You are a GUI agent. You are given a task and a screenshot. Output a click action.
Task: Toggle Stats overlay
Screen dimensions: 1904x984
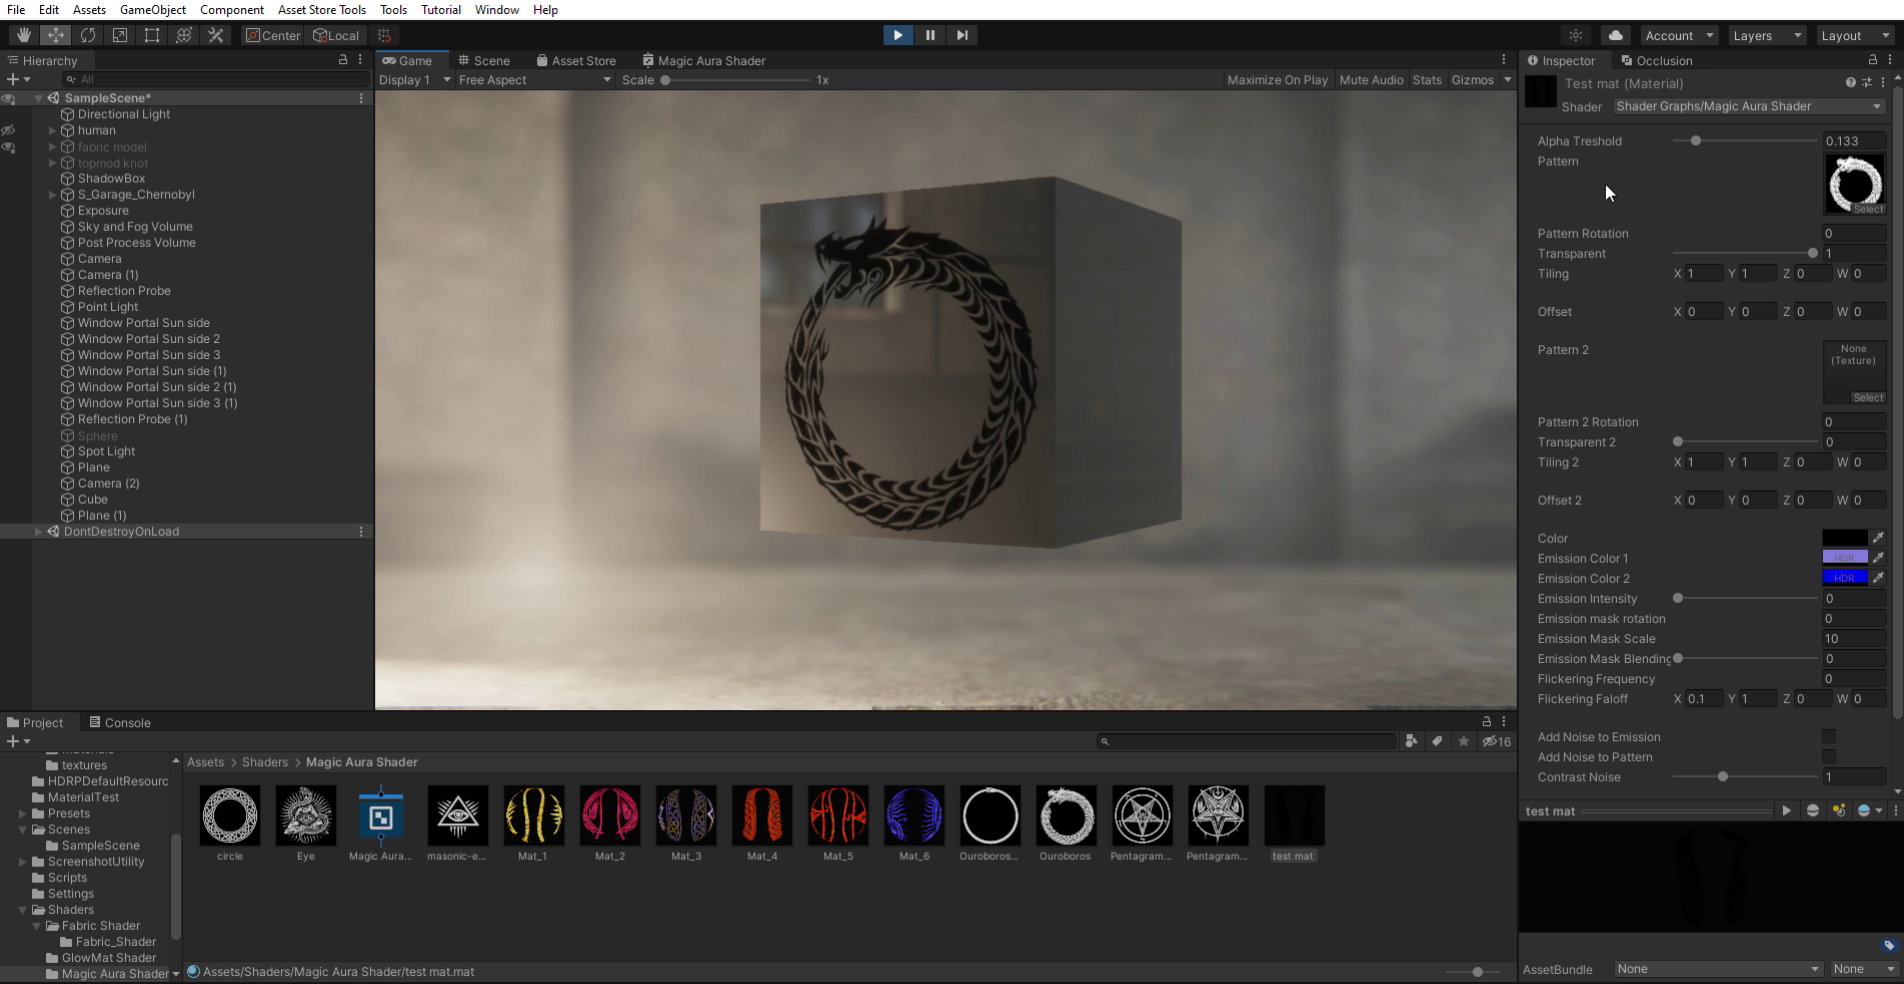point(1427,80)
